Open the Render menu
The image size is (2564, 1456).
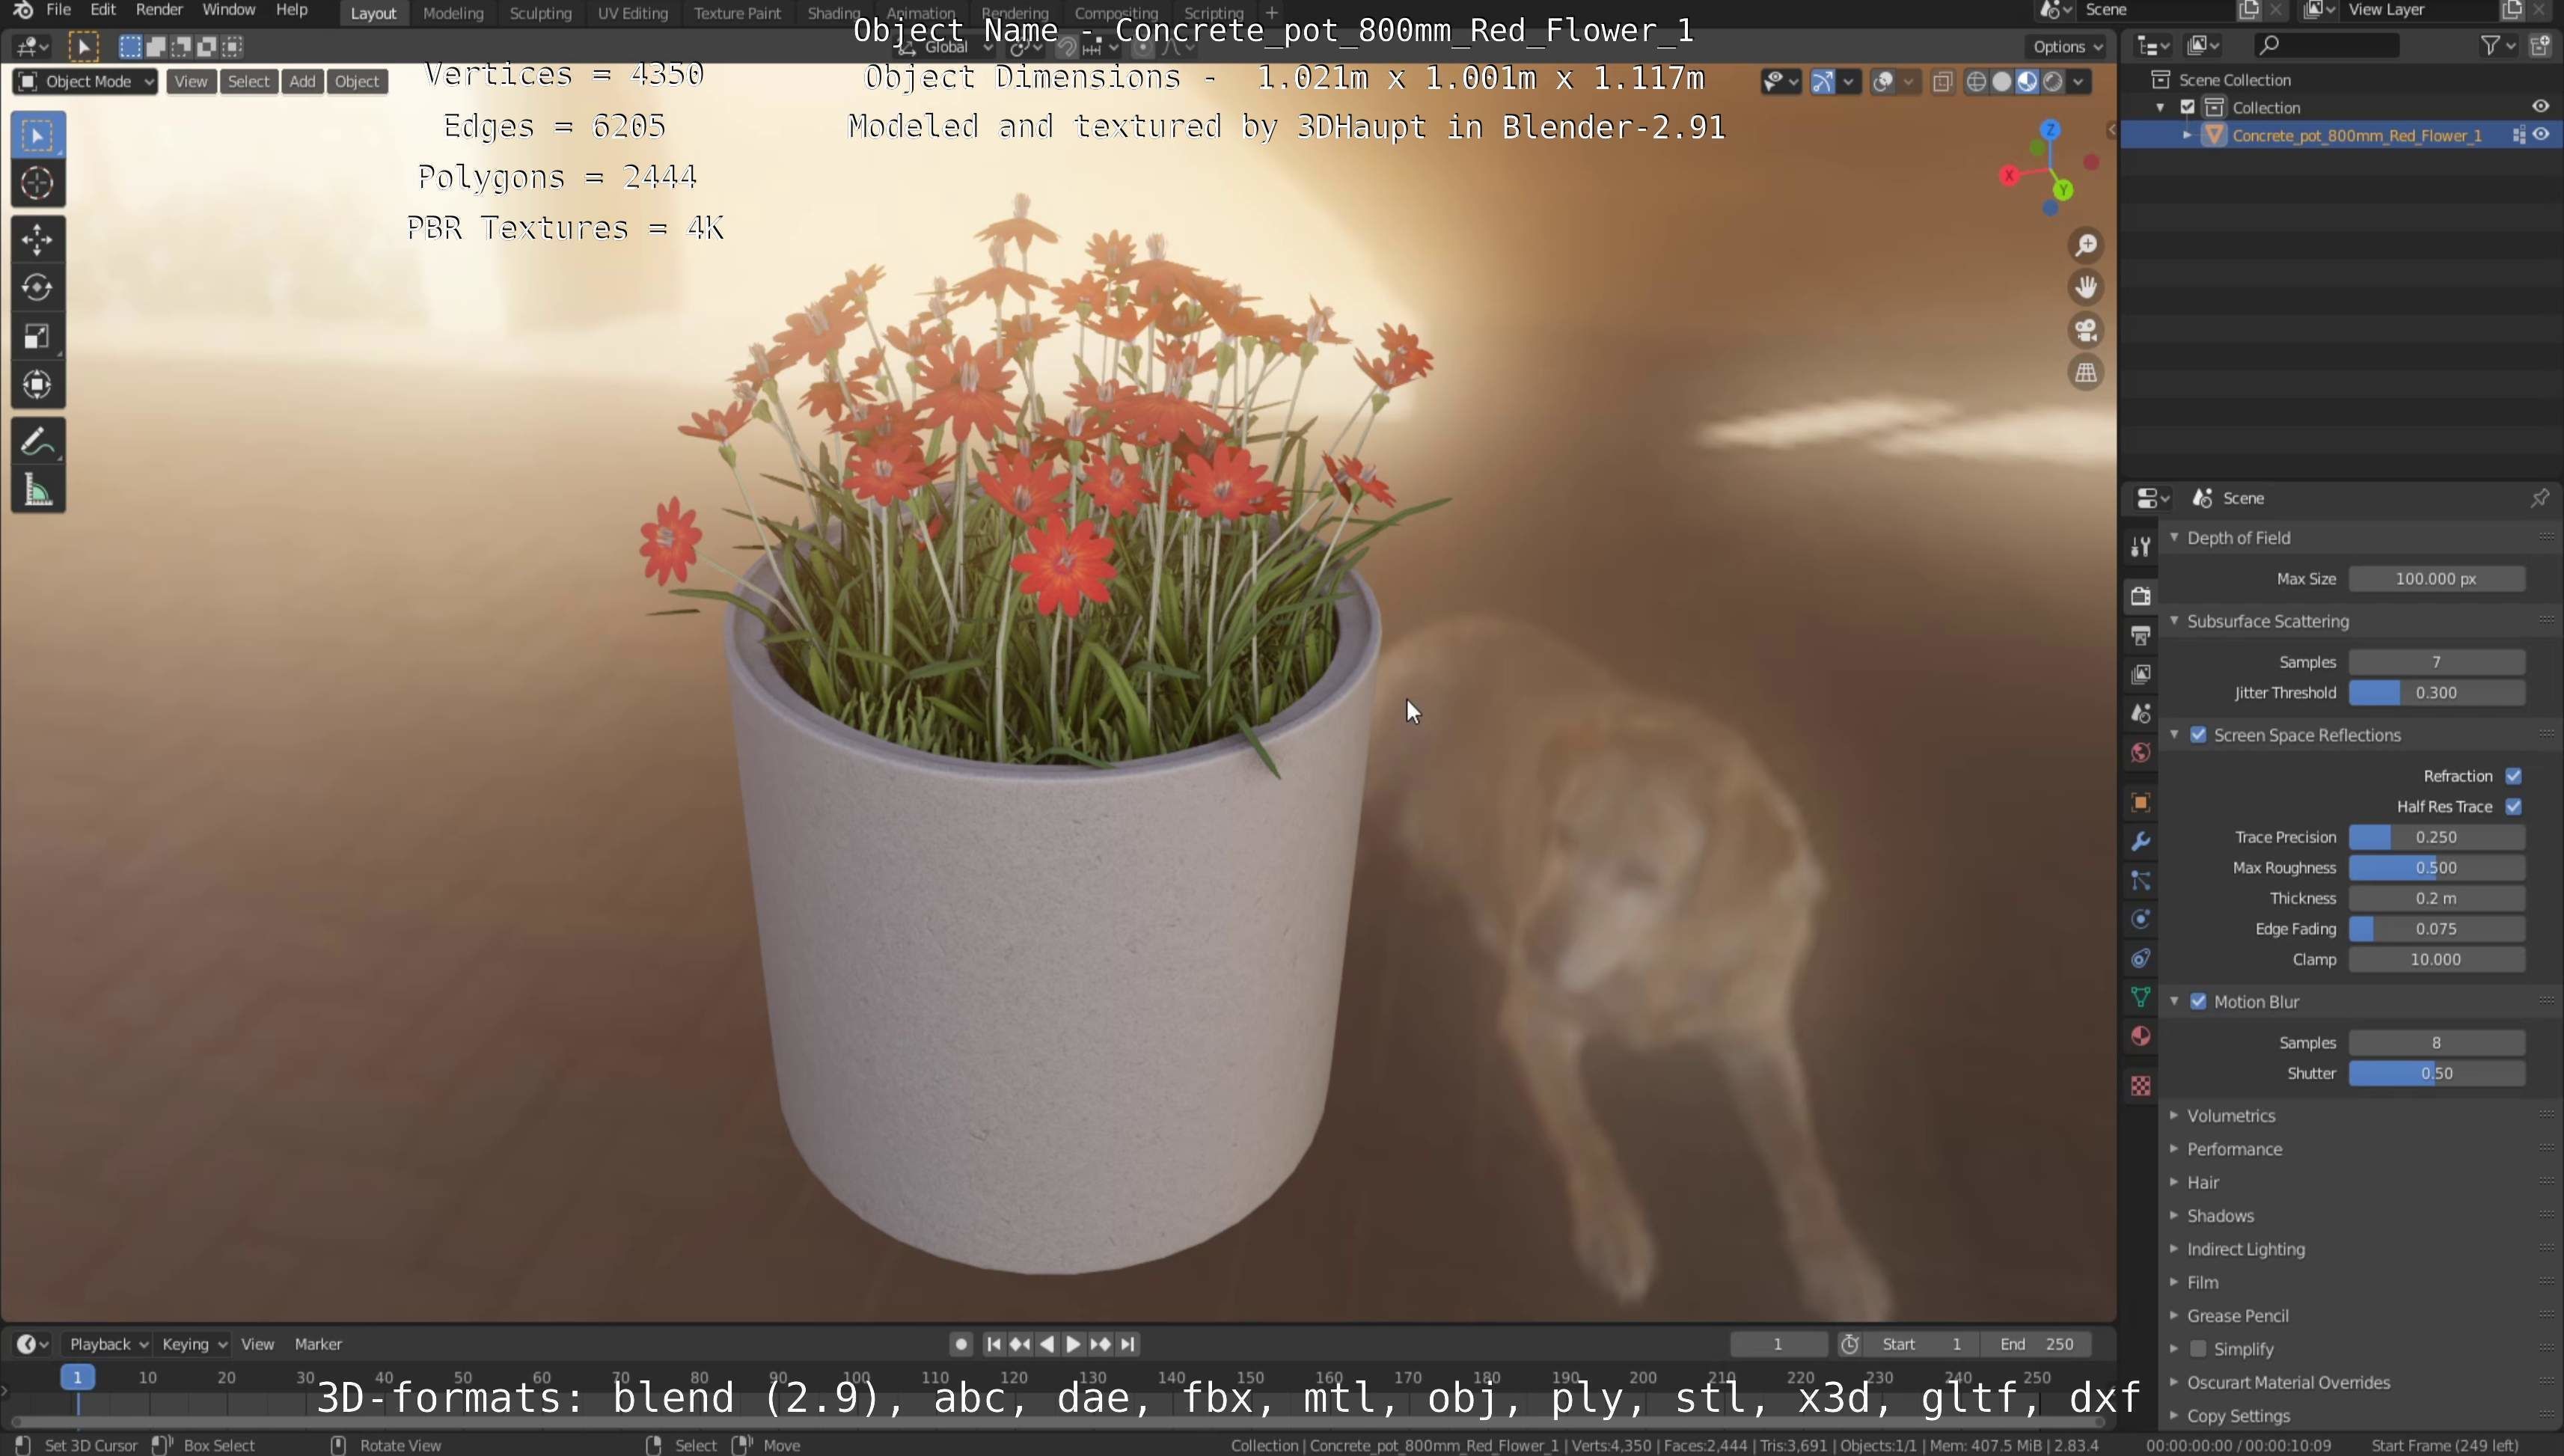159,10
